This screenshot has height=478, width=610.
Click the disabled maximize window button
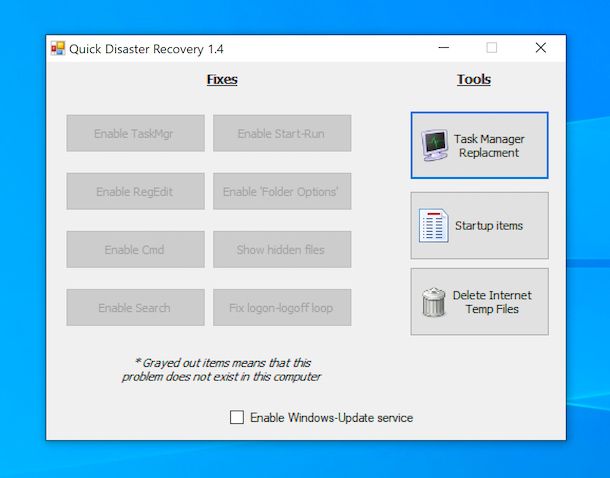coord(492,48)
